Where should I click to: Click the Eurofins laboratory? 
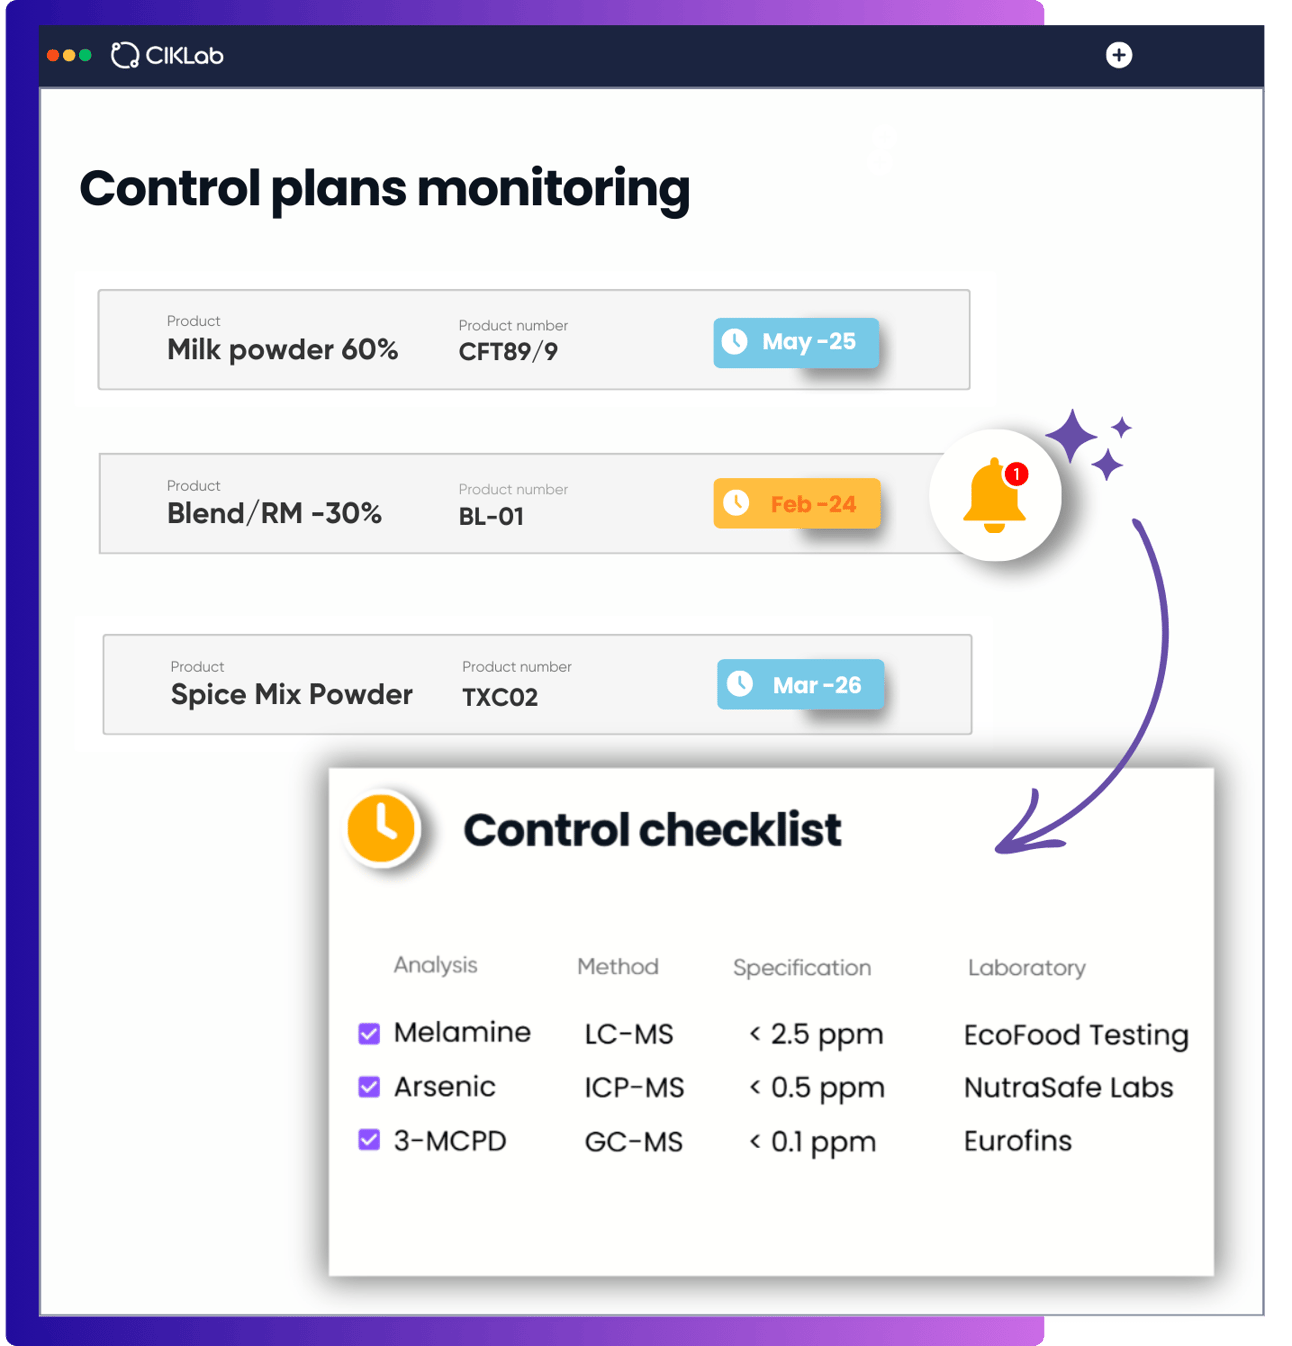point(1017,1141)
